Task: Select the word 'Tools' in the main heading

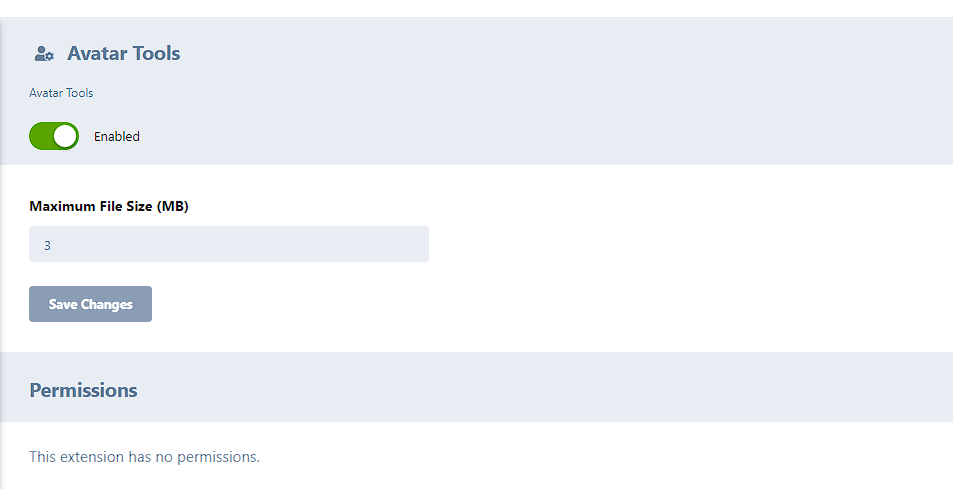Action: click(x=155, y=54)
